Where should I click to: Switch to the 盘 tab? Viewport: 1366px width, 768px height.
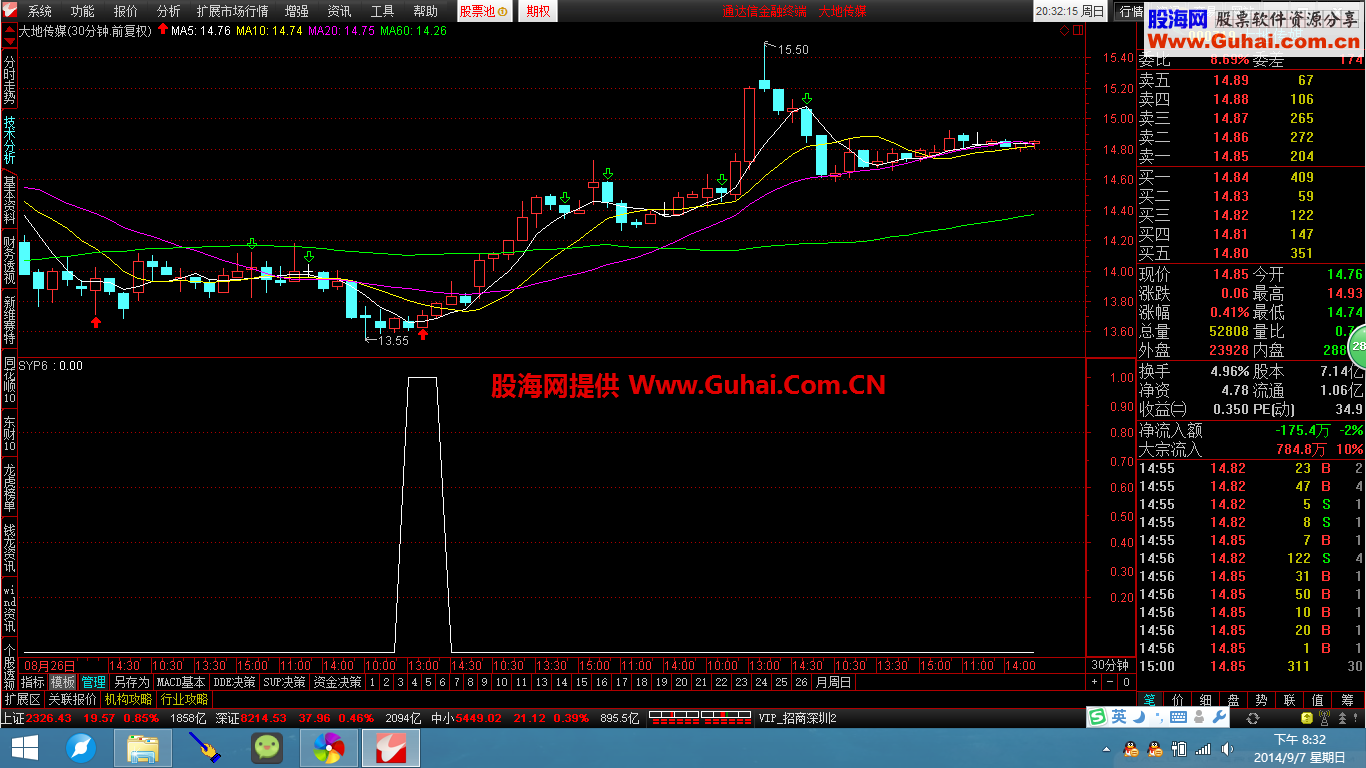click(1234, 700)
